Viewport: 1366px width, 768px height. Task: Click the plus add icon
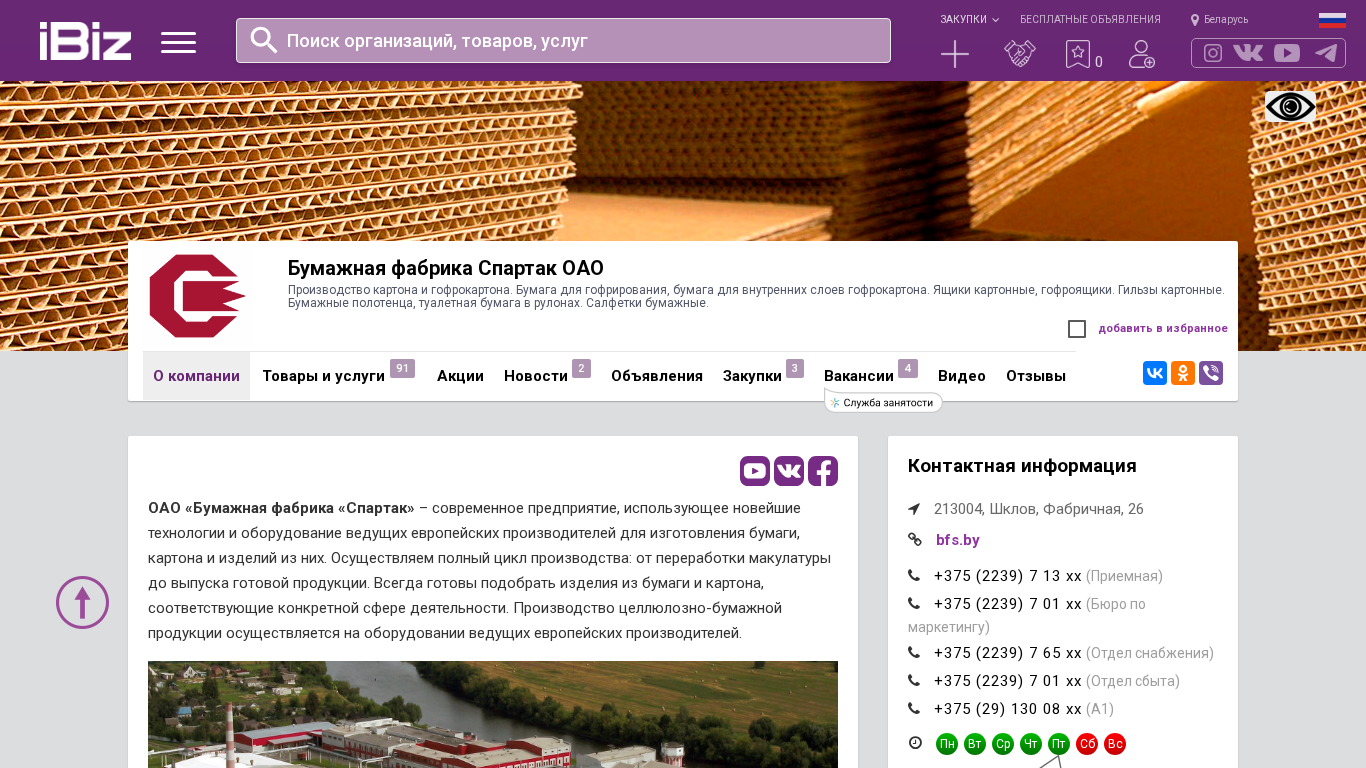955,54
